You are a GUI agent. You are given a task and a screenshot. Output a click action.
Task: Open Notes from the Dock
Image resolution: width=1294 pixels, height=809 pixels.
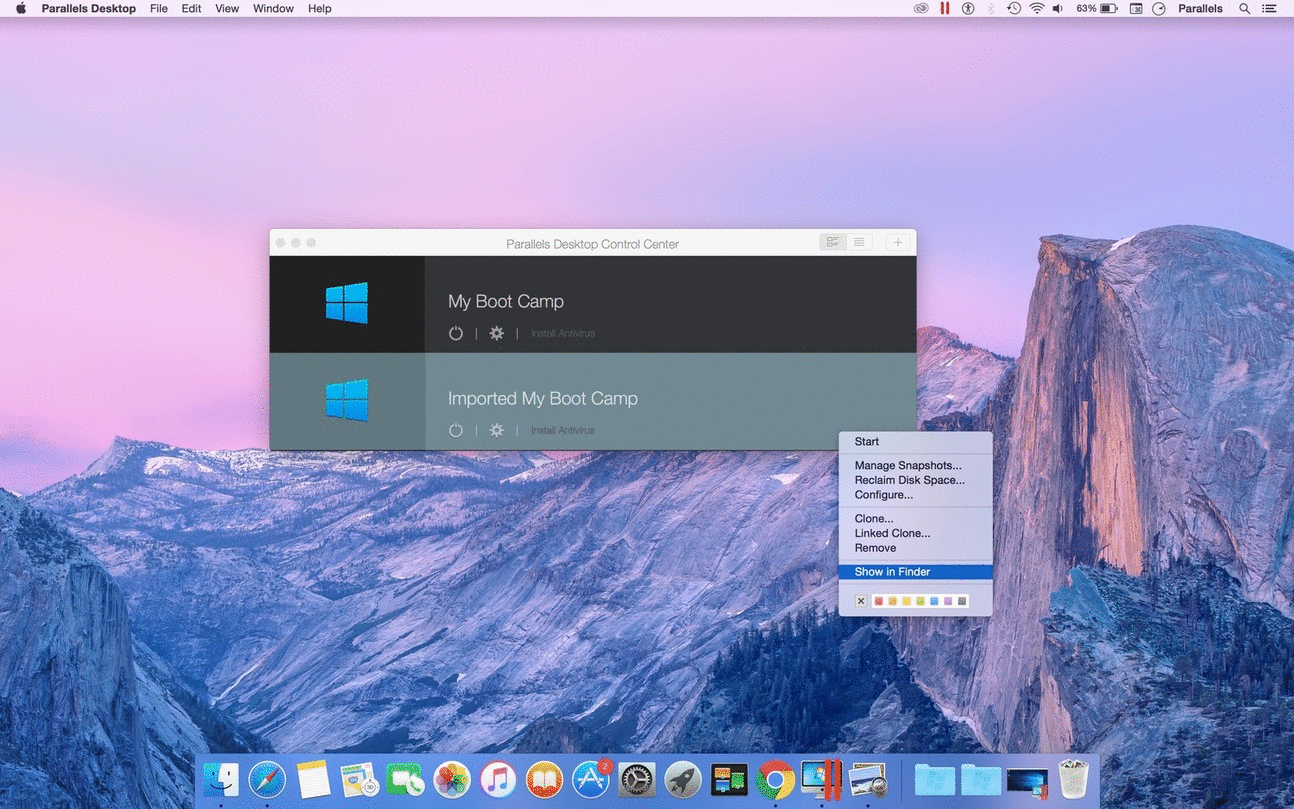click(313, 779)
